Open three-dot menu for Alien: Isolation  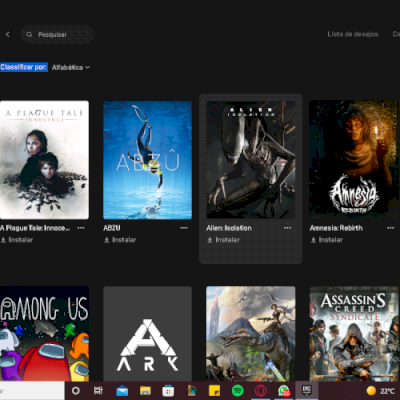tap(287, 228)
